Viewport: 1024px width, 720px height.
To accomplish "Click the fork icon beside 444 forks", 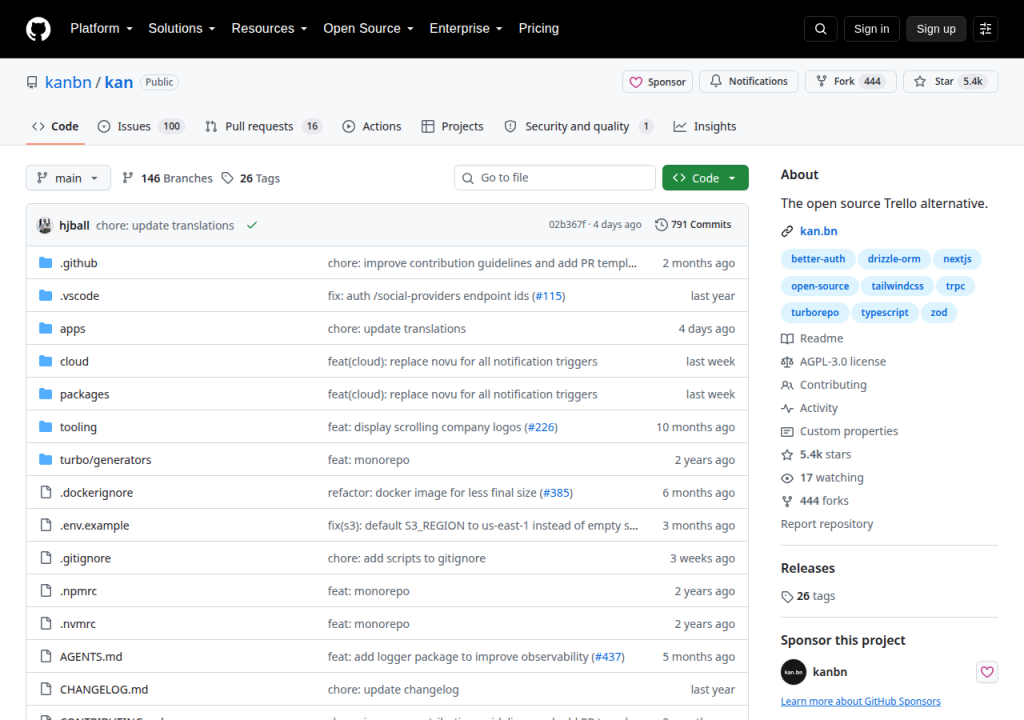I will (x=787, y=501).
